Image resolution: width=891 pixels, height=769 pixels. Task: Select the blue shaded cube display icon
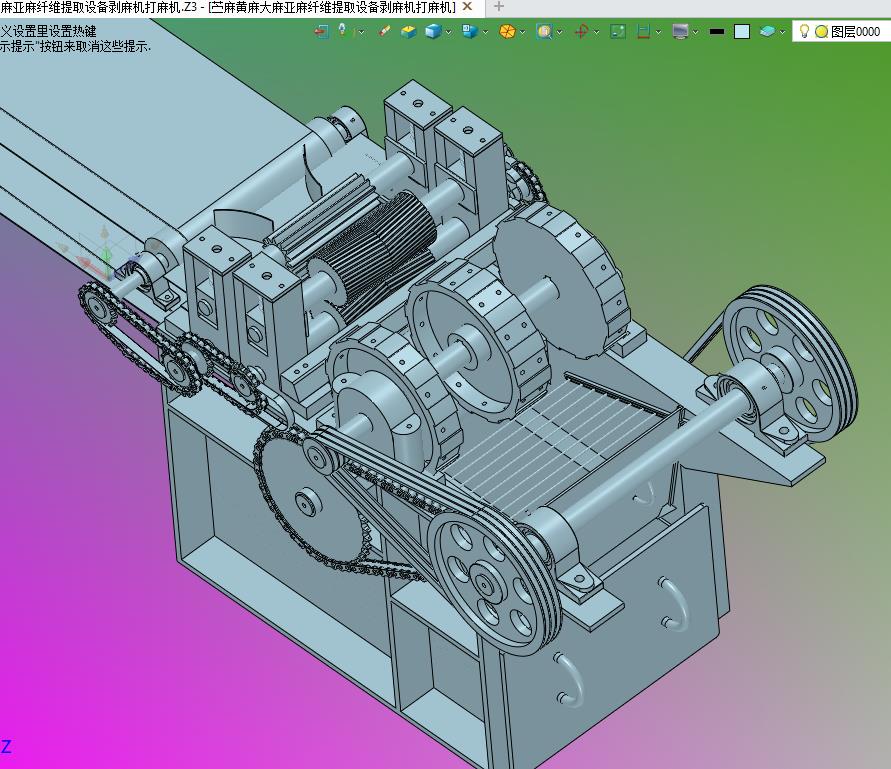433,31
